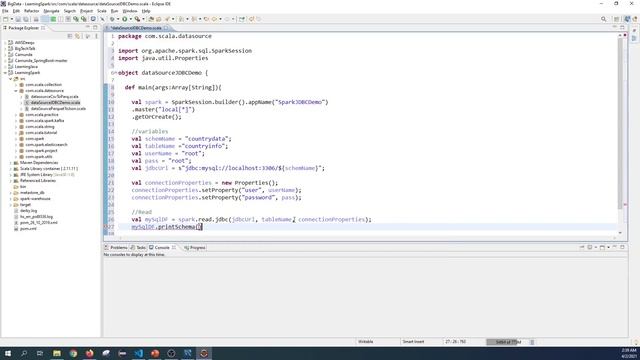Screen dimensions: 640x360
Task: Switch to the Scala perspective icon
Action: coord(627,19)
